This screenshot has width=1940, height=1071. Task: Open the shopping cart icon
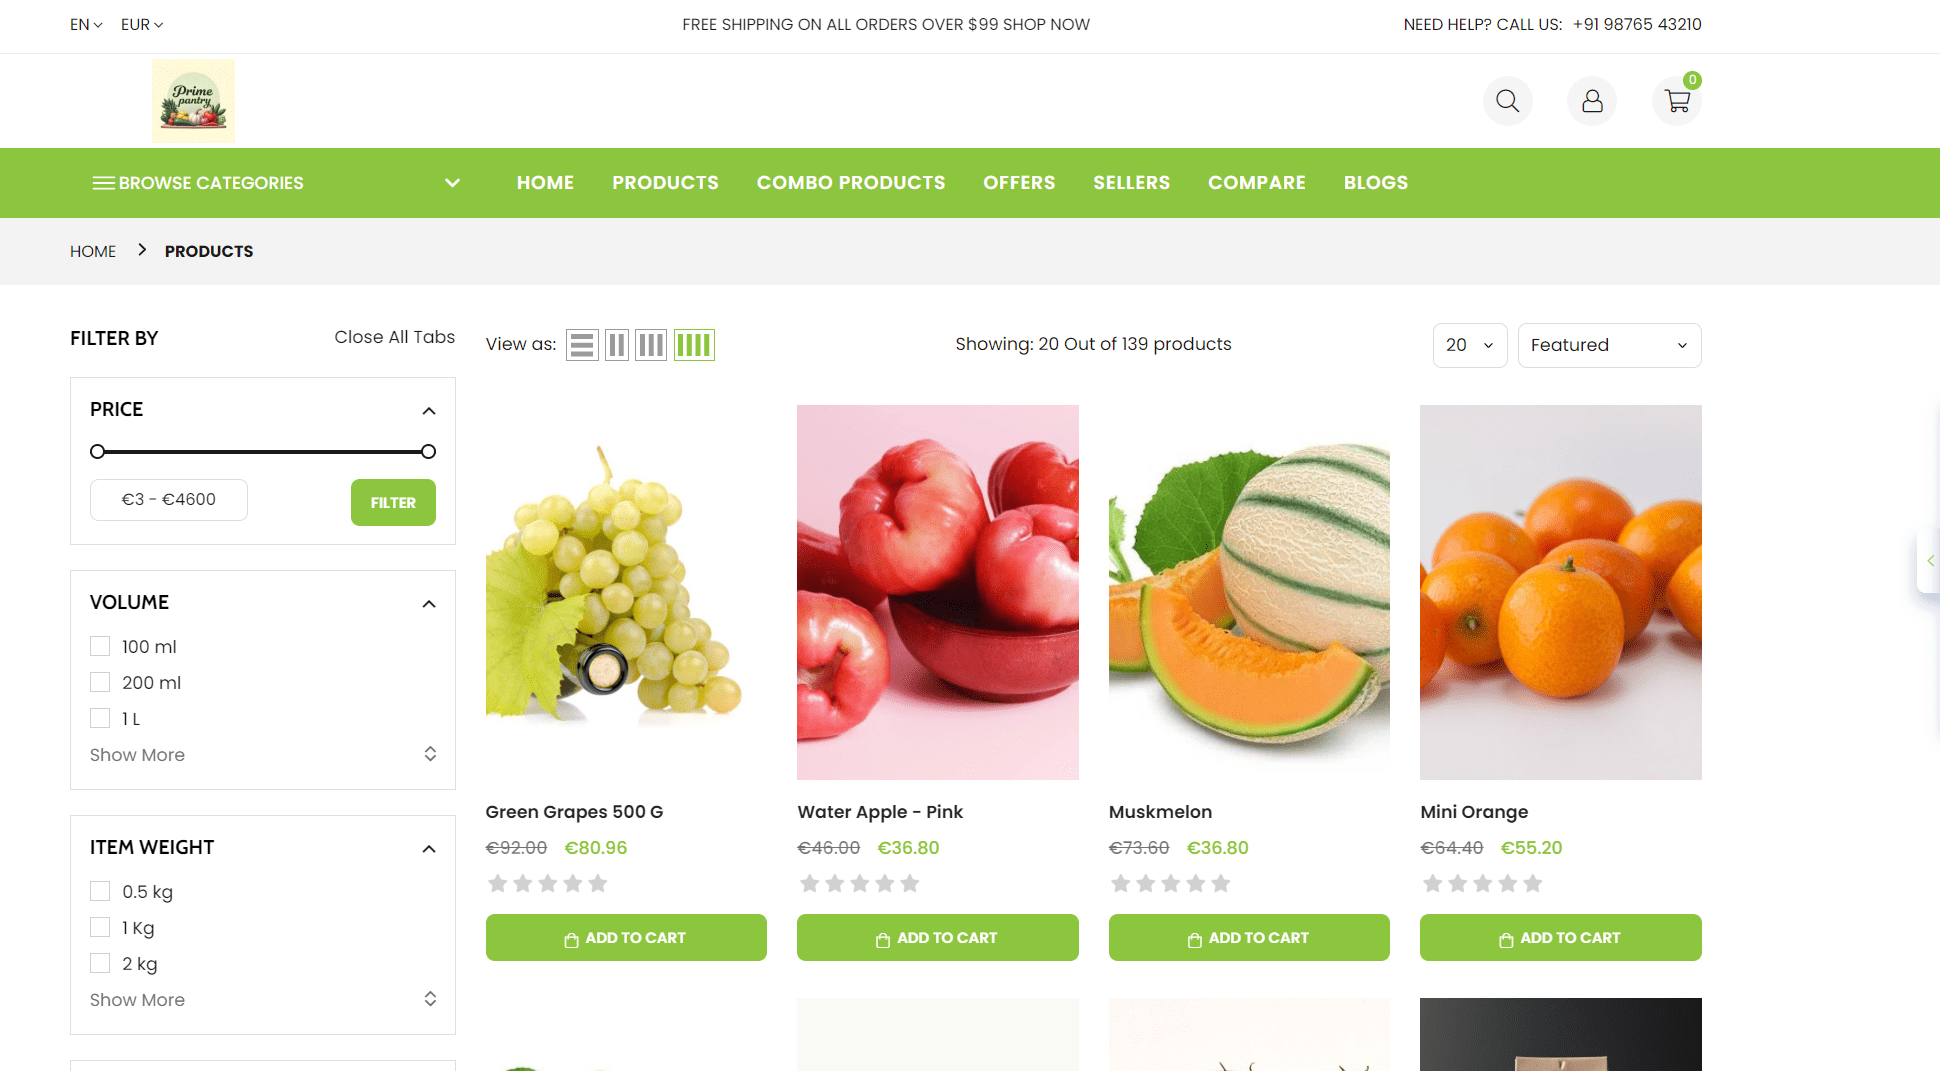1677,101
